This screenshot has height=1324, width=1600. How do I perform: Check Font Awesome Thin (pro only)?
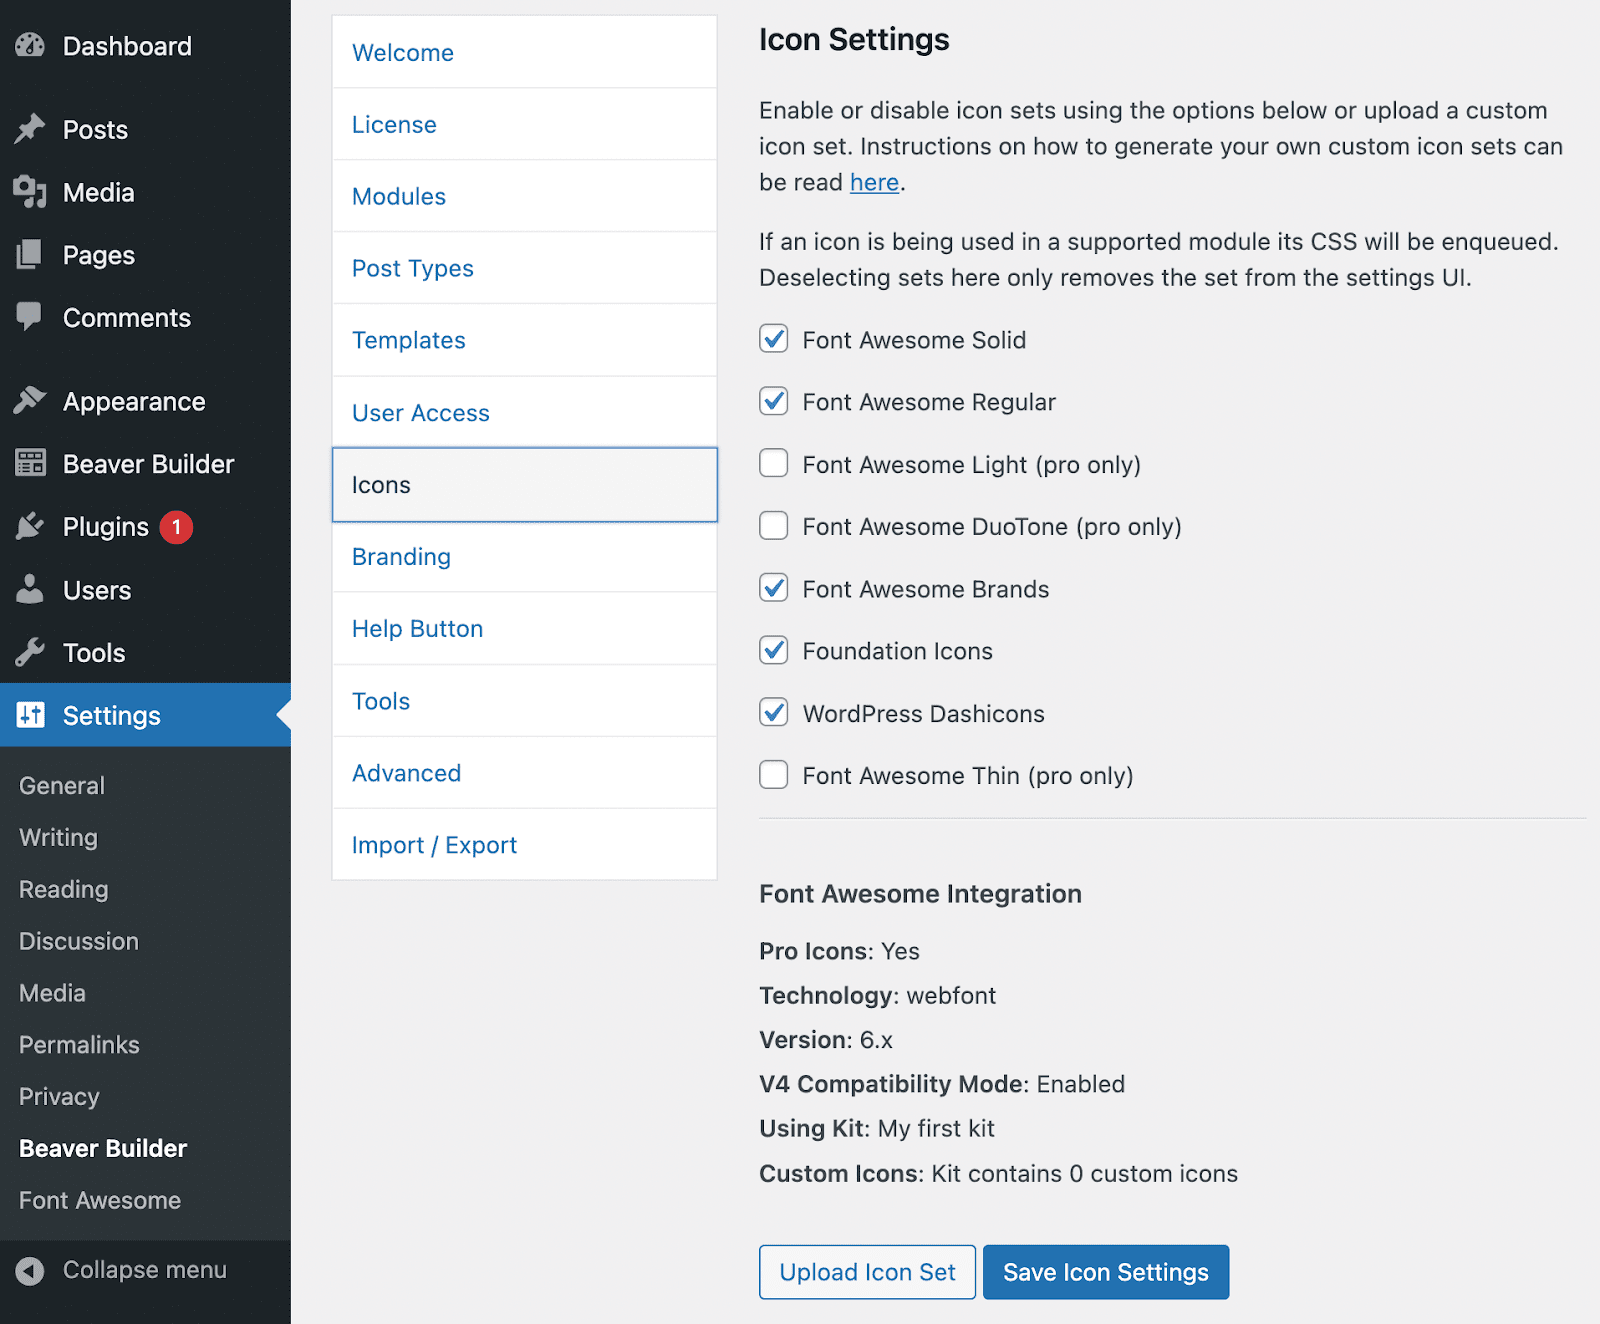tap(773, 775)
